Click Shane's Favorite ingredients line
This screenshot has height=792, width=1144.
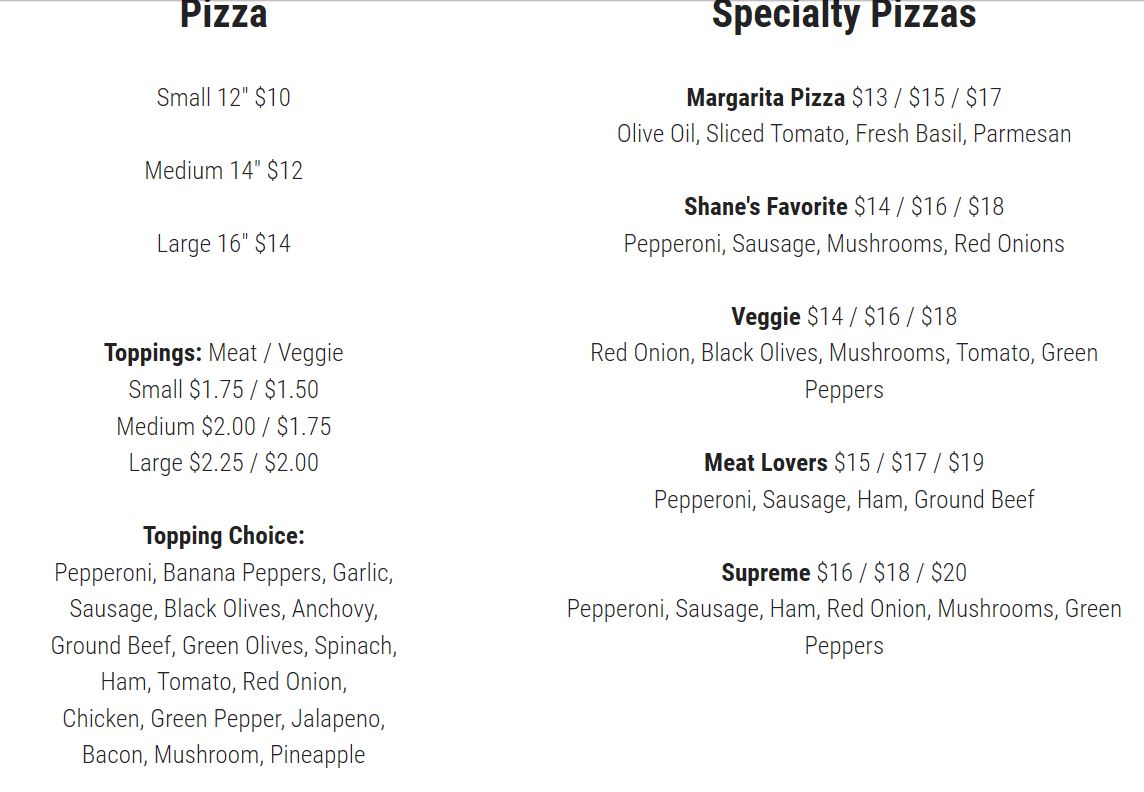pos(843,244)
